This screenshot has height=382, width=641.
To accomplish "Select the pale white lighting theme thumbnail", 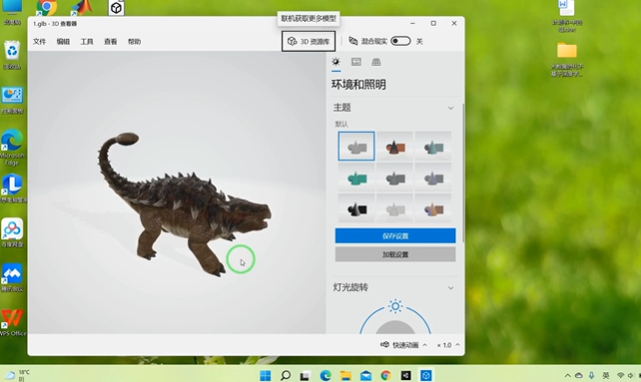I will coord(394,209).
